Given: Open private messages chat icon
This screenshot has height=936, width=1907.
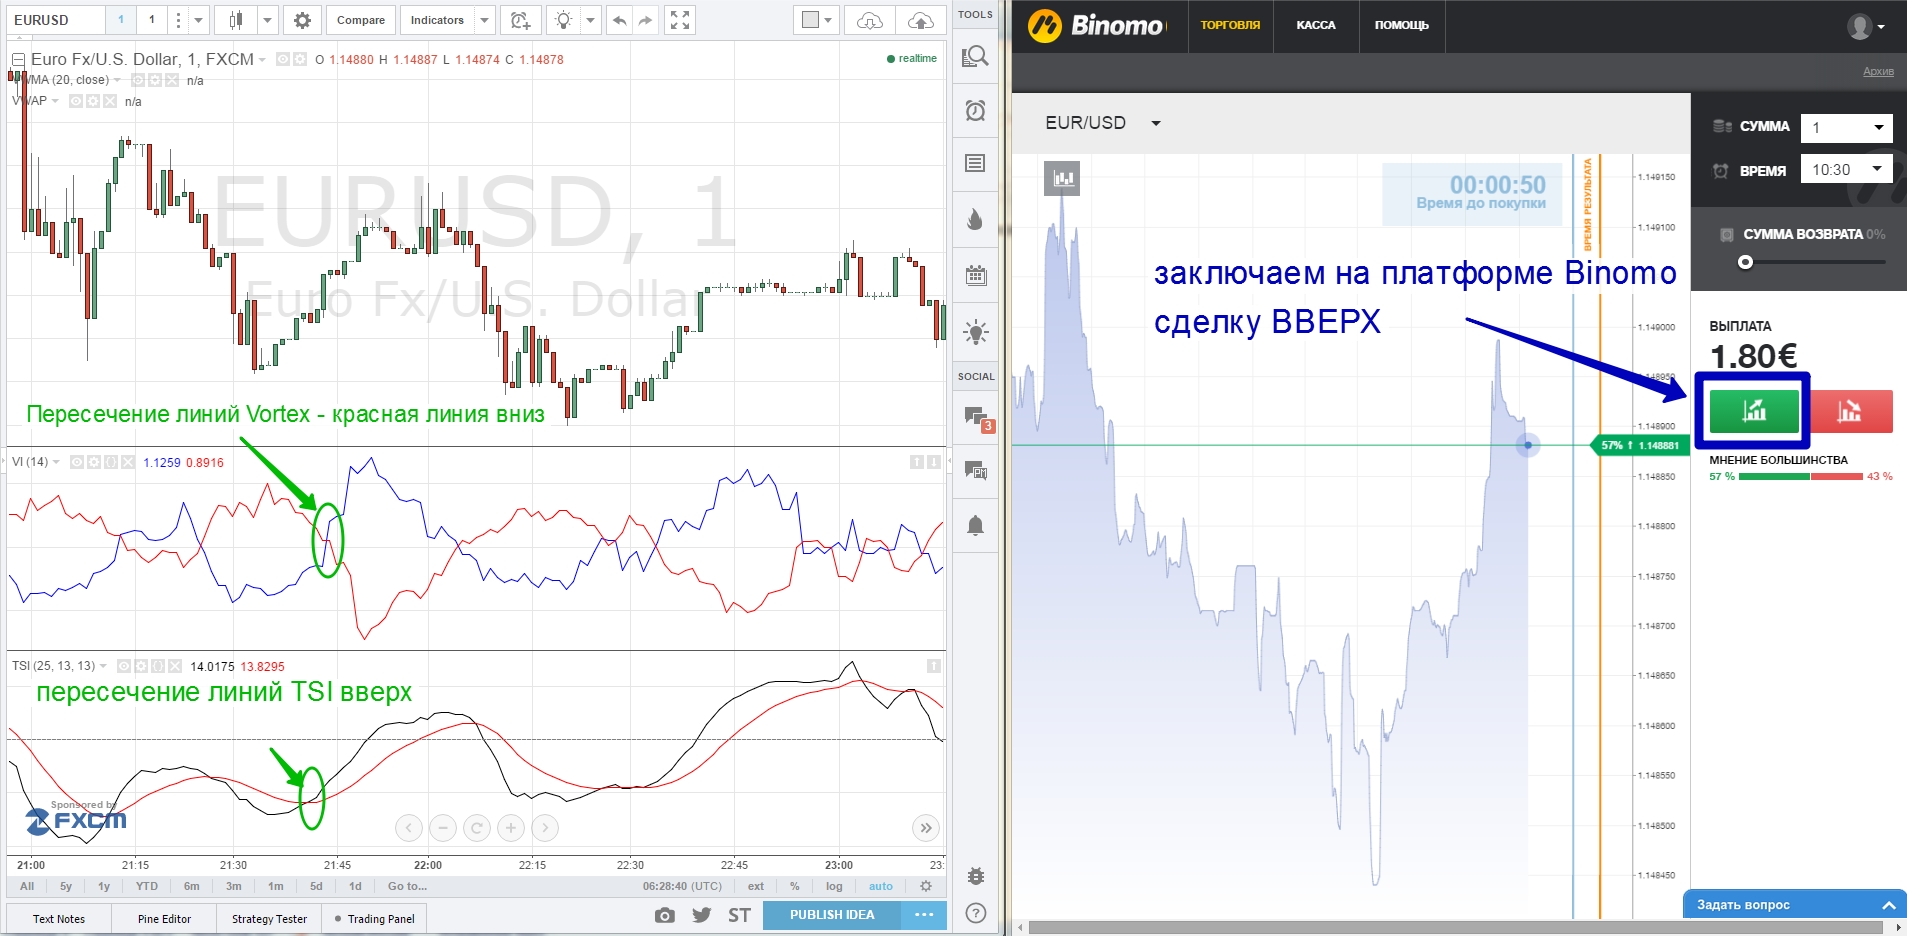Looking at the screenshot, I should 975,470.
